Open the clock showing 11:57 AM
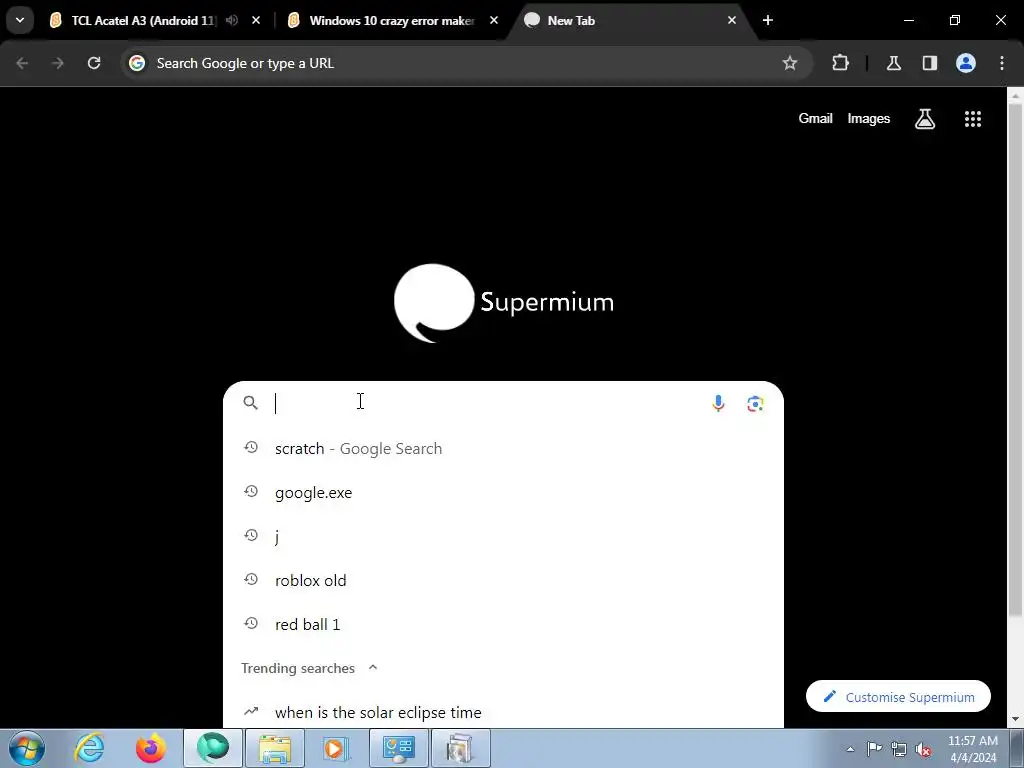This screenshot has height=768, width=1024. pos(972,749)
